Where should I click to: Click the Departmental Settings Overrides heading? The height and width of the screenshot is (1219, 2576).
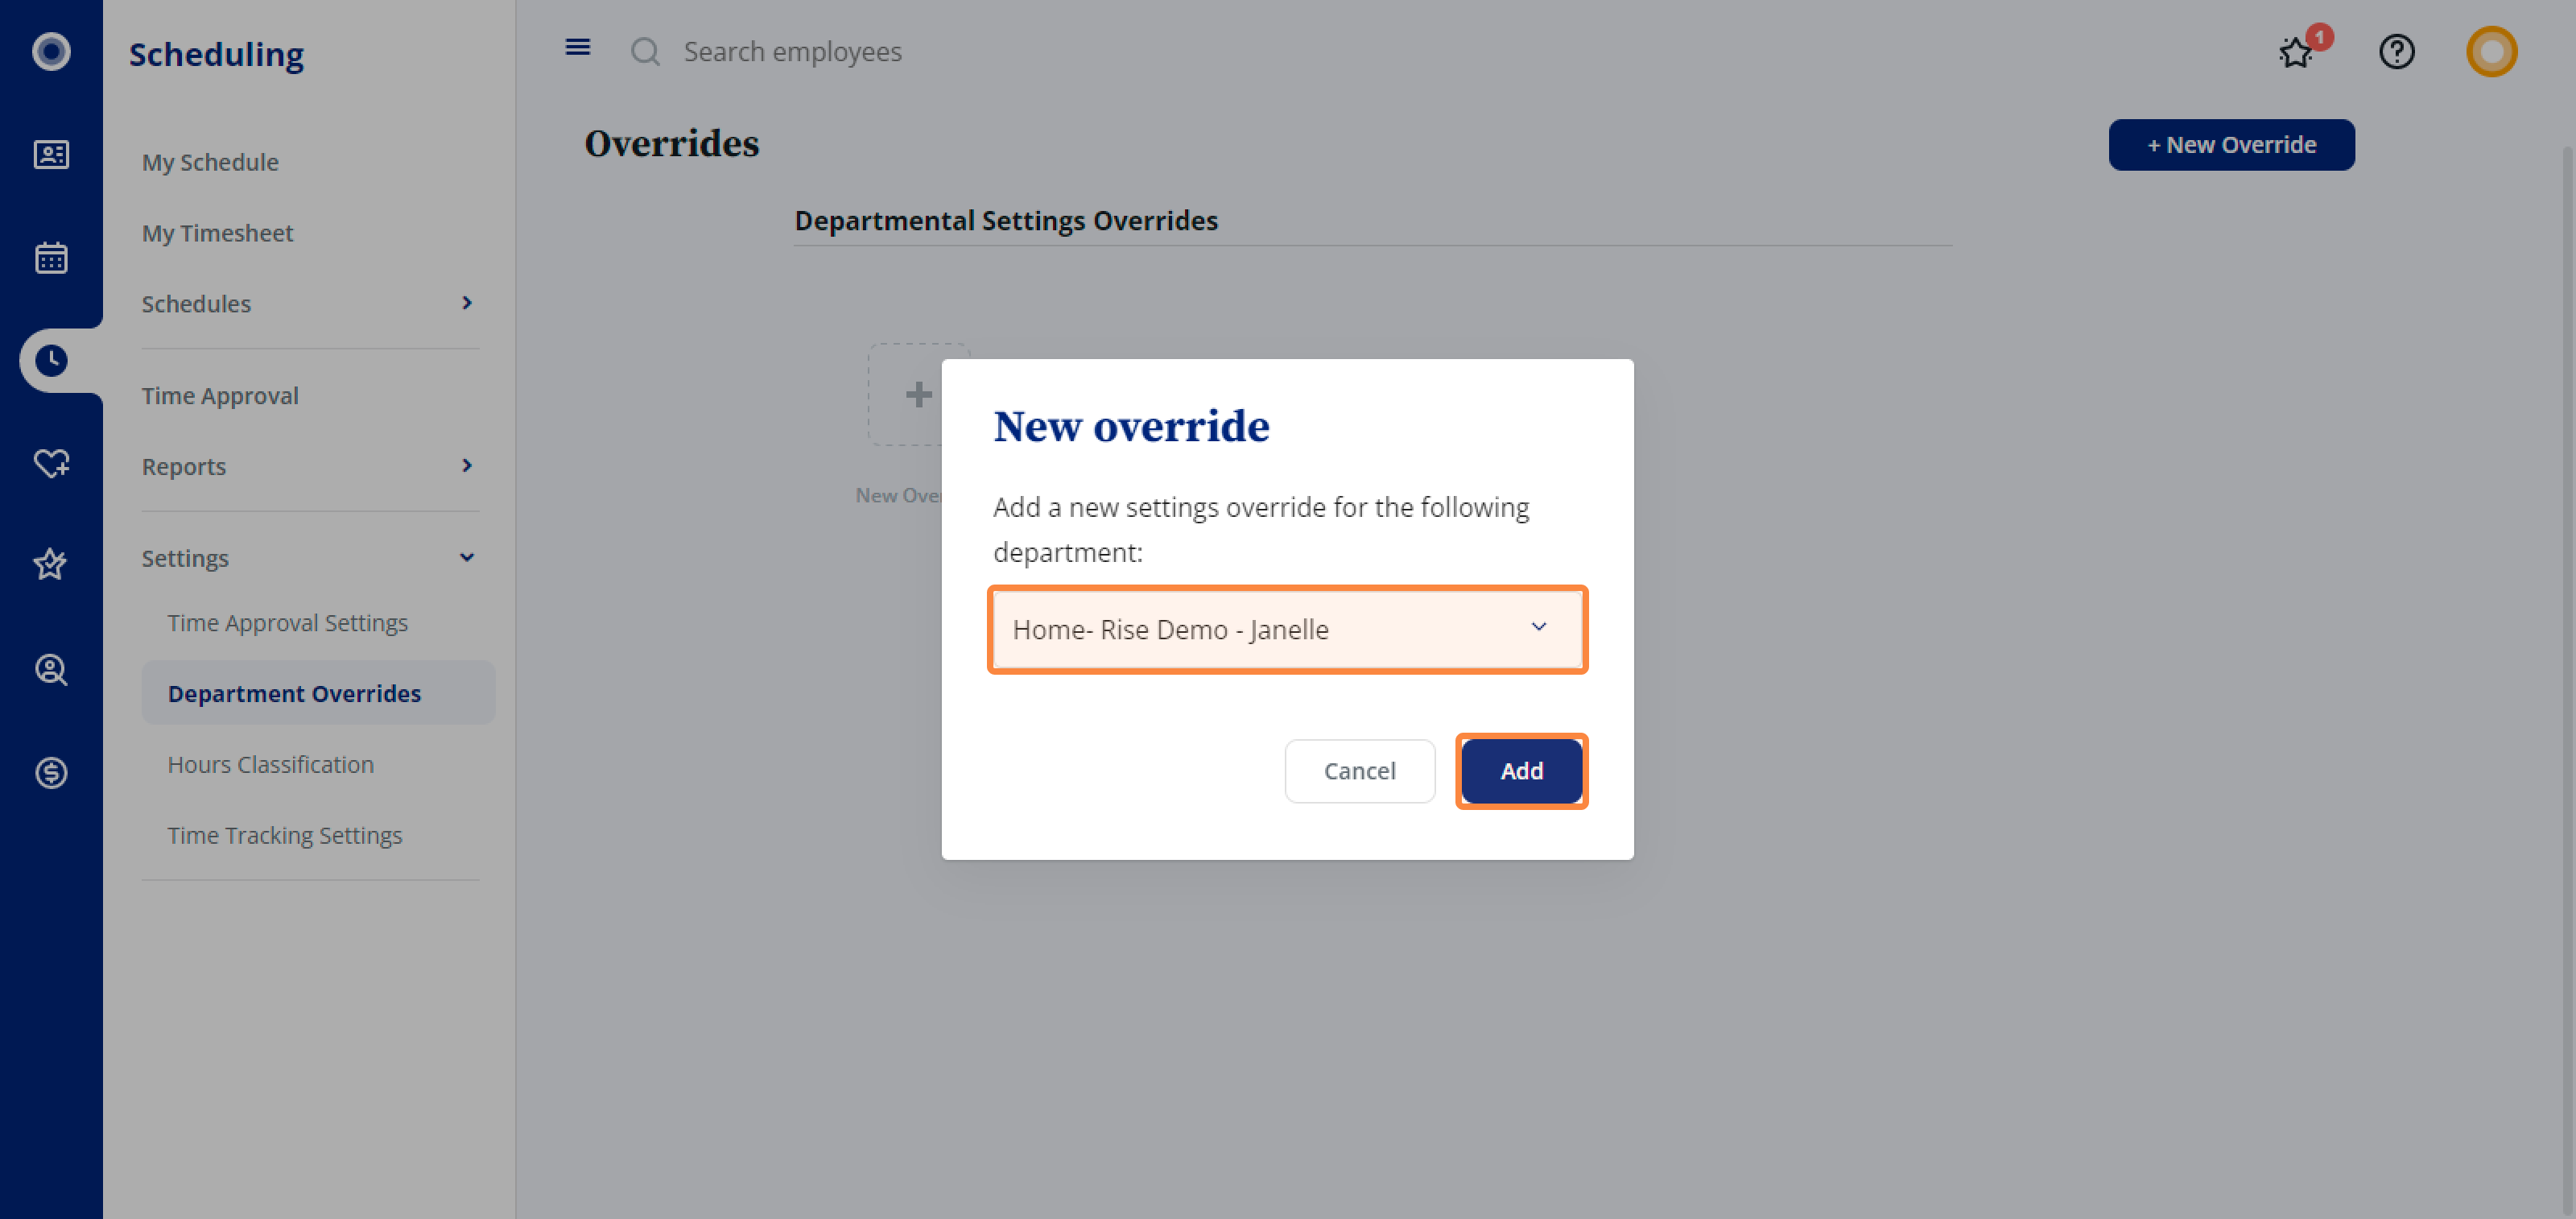1006,221
